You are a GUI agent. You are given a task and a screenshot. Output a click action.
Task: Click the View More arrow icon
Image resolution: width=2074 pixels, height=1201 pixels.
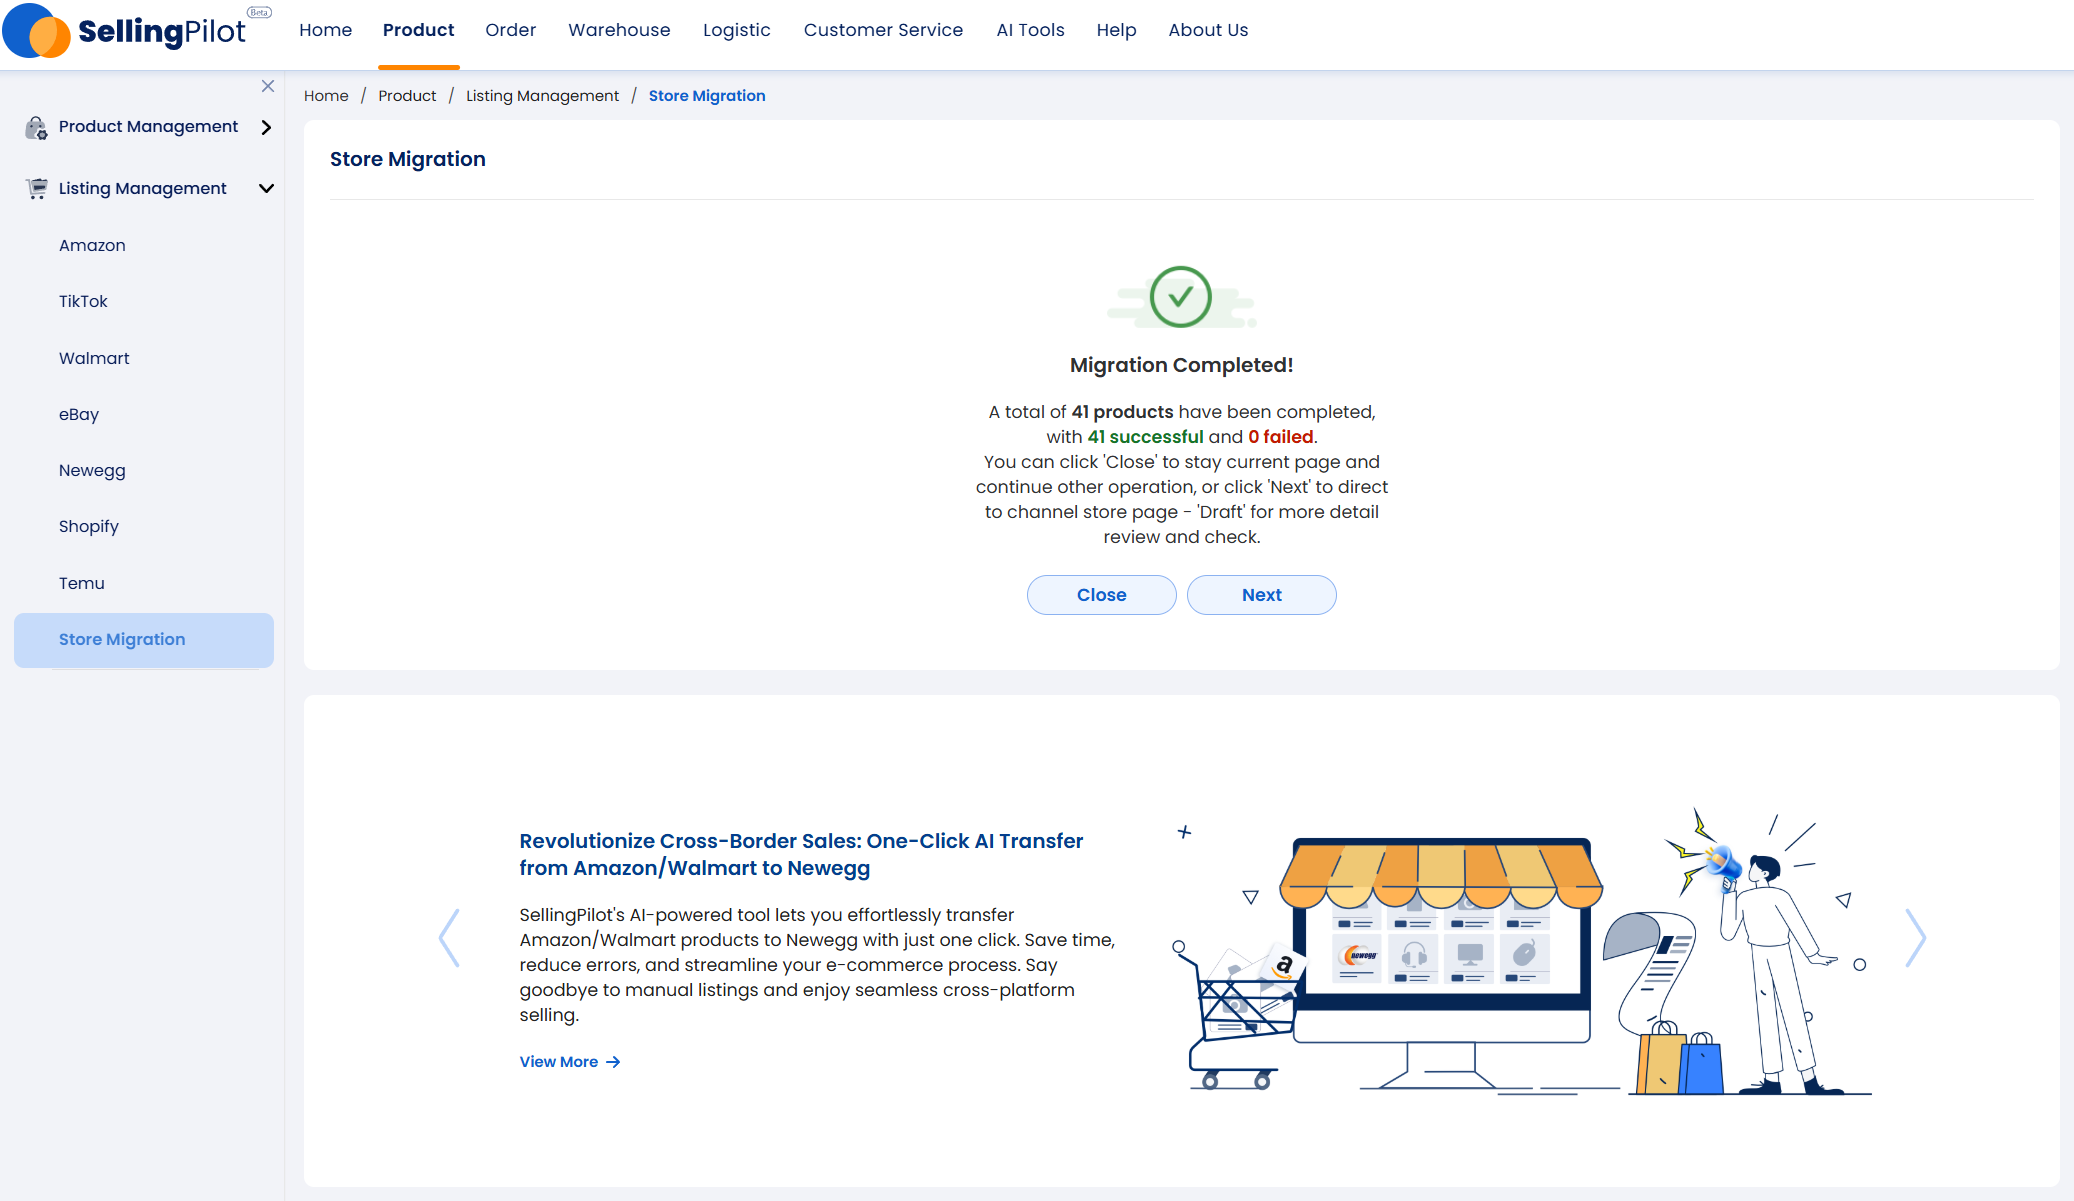(613, 1062)
